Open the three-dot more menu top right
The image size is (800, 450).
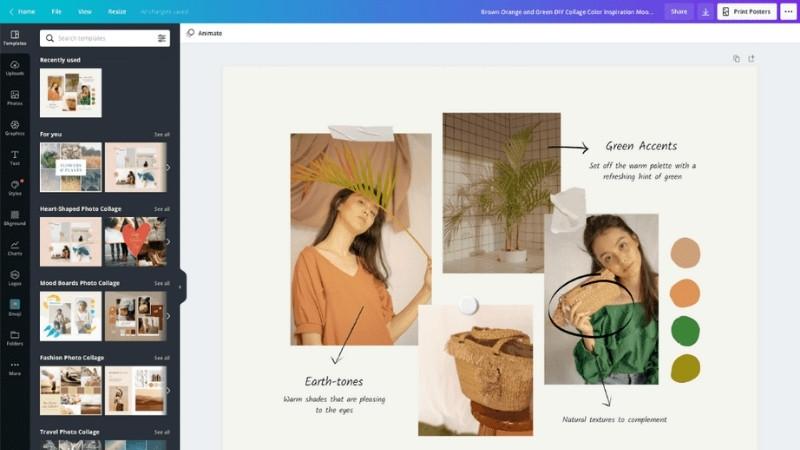click(x=789, y=12)
